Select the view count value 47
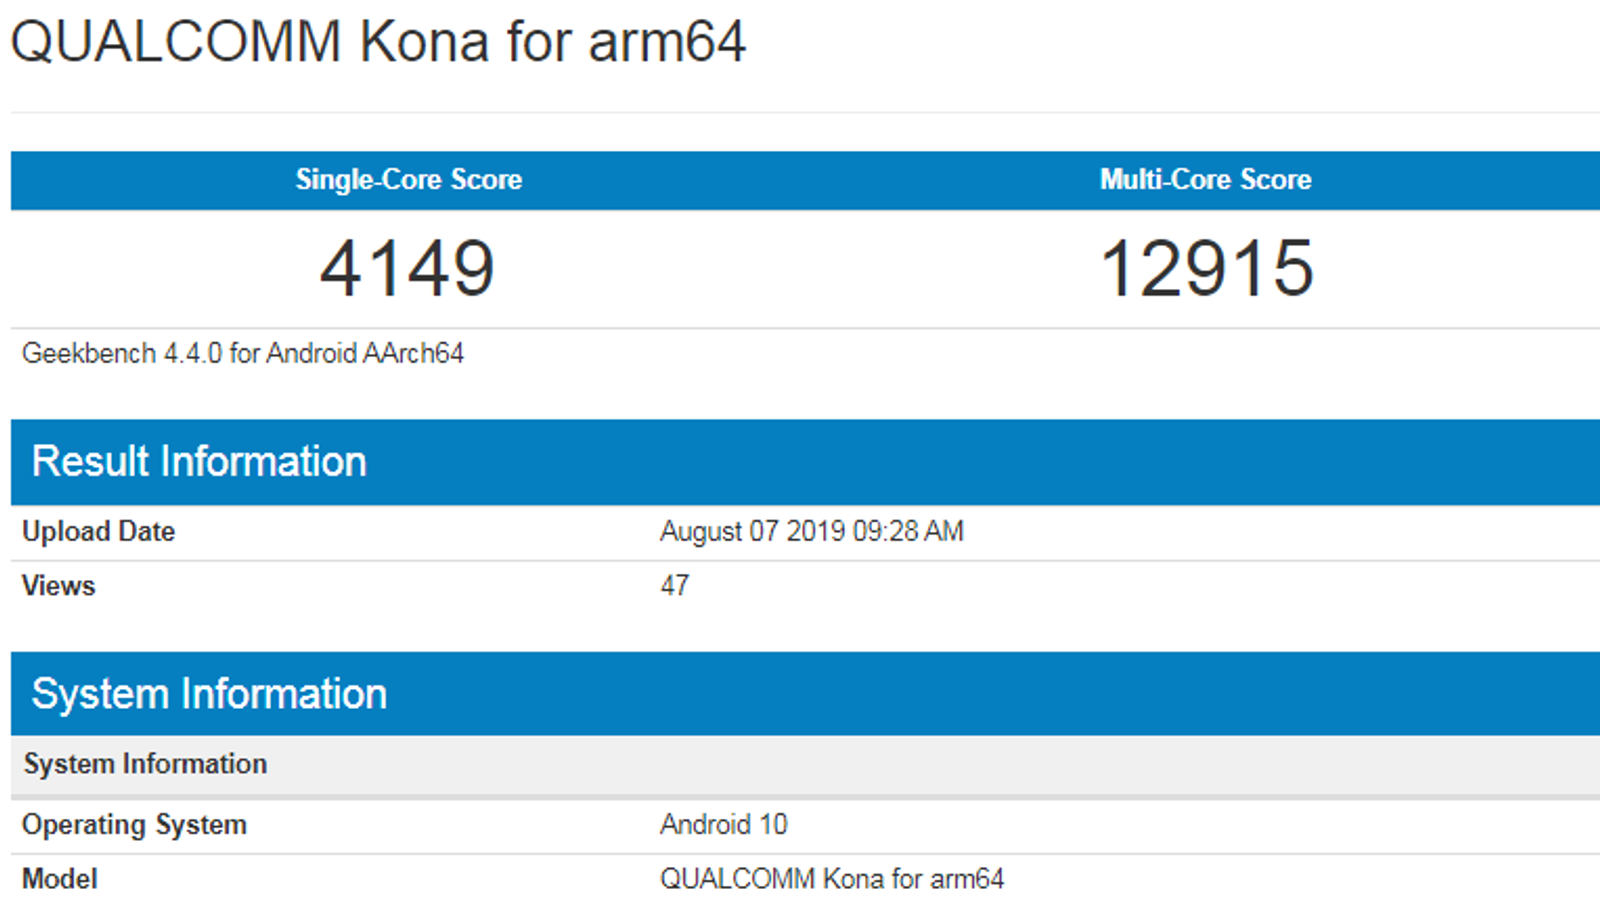Viewport: 1600px width, 900px height. coord(674,586)
